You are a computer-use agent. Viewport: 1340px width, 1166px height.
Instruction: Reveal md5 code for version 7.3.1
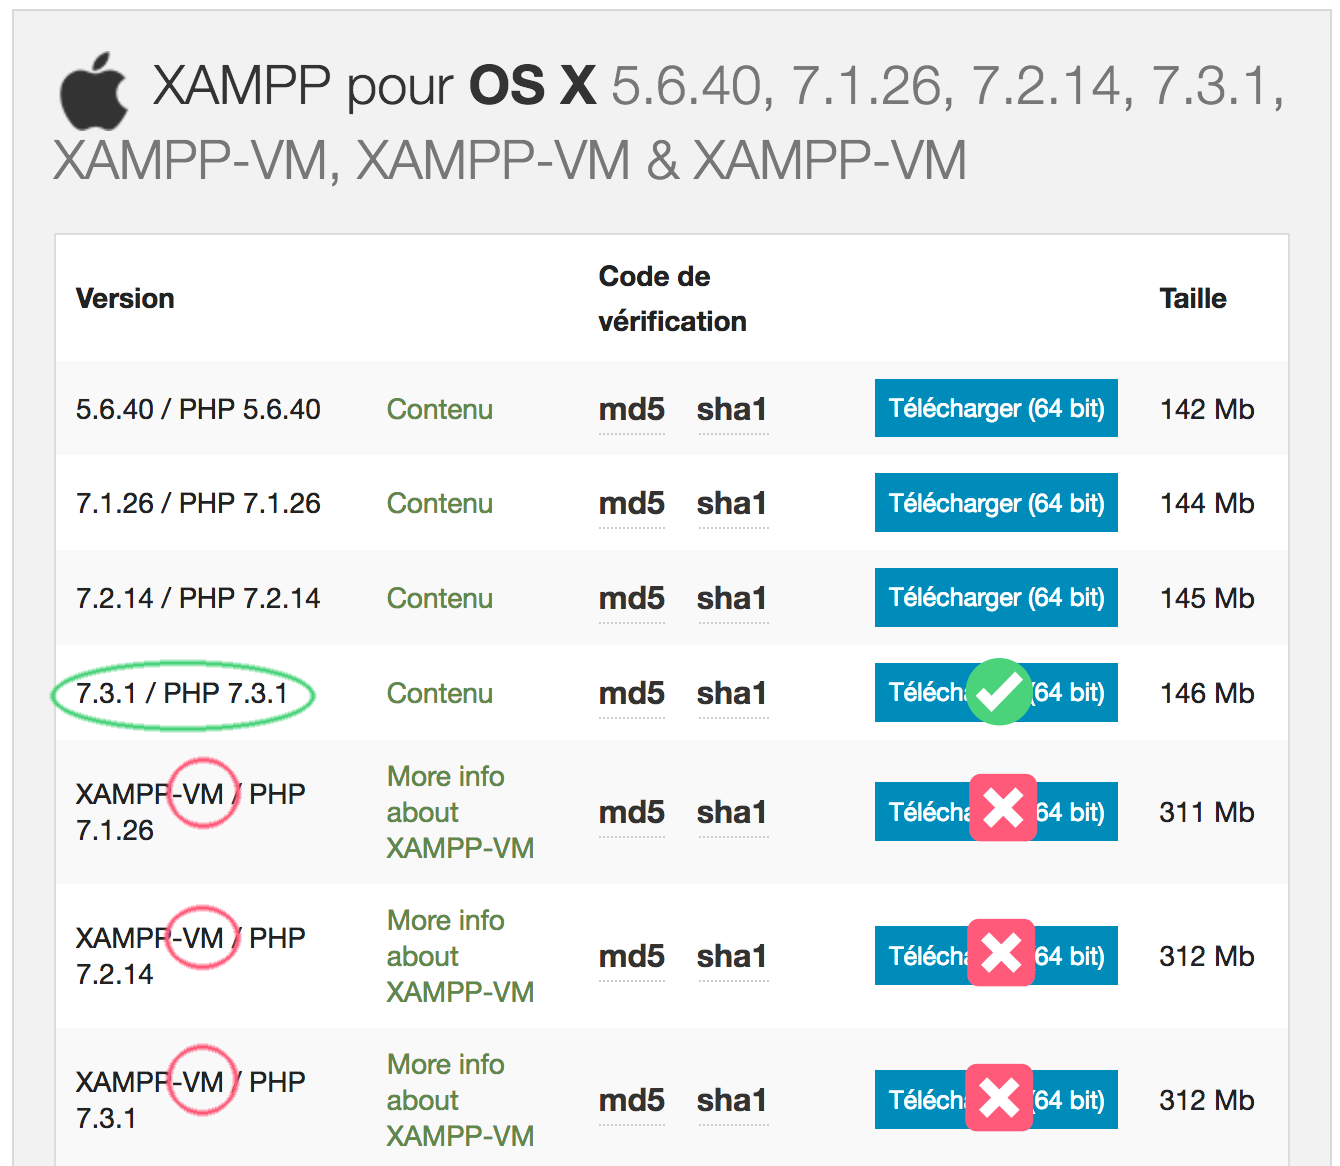631,694
